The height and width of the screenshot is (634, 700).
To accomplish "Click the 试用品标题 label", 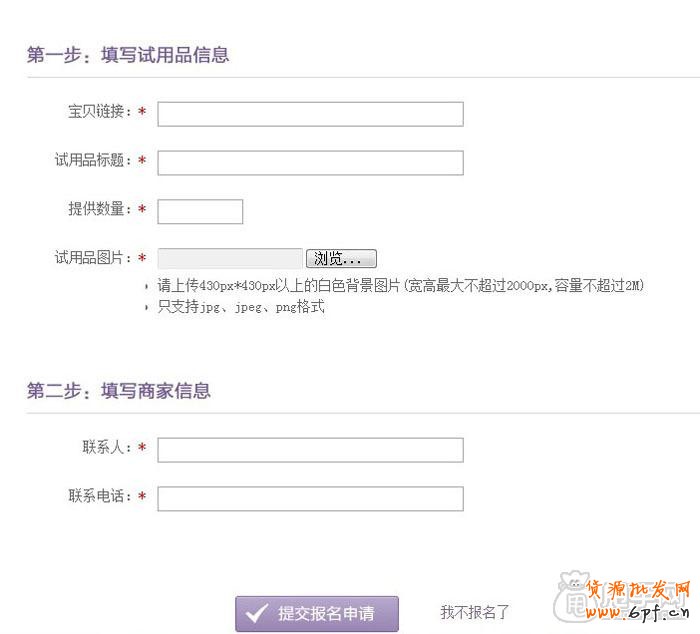I will click(x=93, y=160).
